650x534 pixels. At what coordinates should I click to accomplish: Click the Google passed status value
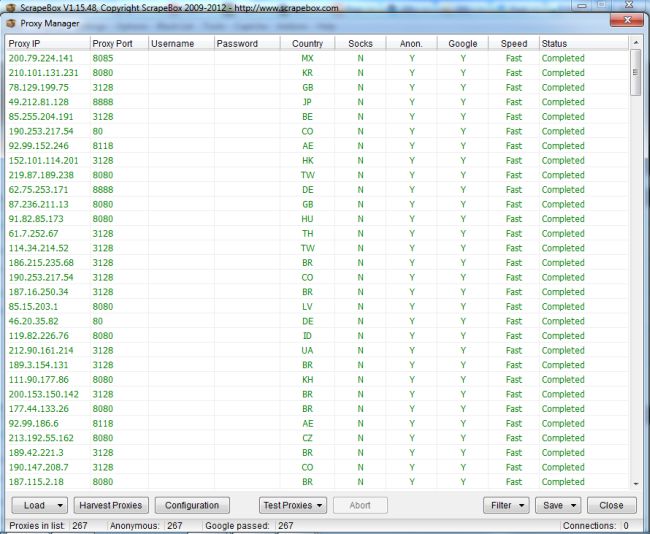coord(286,526)
